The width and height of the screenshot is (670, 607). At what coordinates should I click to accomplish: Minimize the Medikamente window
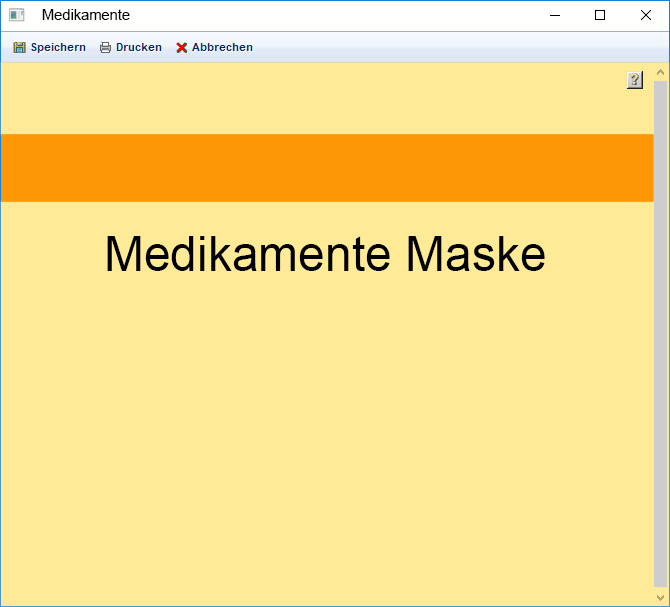coord(554,15)
